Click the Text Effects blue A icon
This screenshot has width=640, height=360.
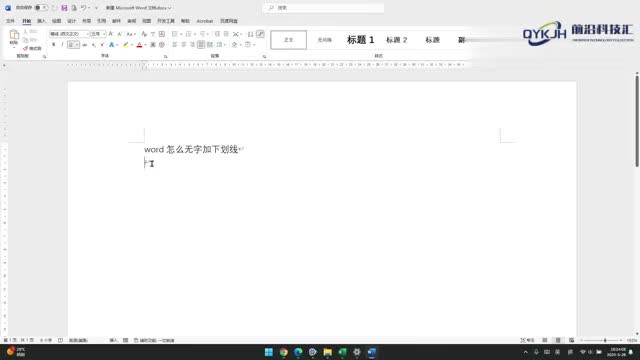(x=111, y=44)
